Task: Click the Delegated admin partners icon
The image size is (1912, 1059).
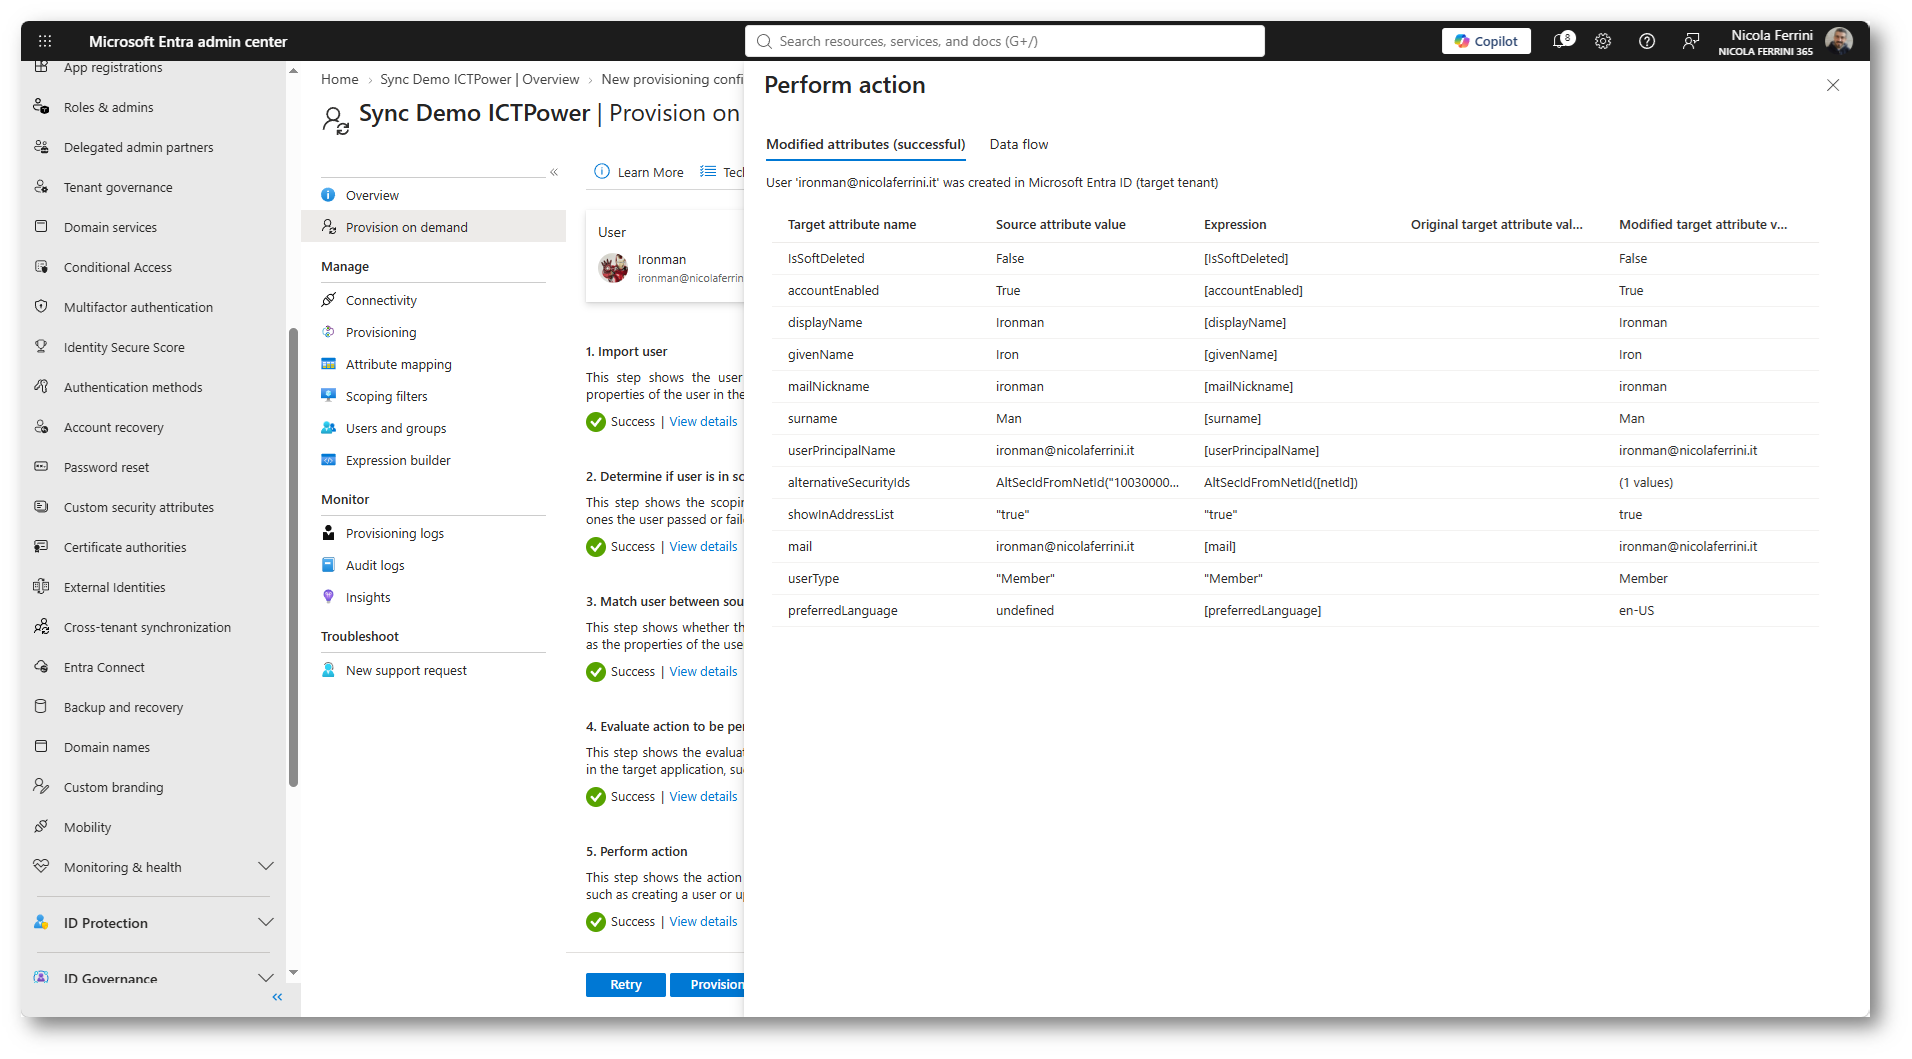Action: click(41, 147)
